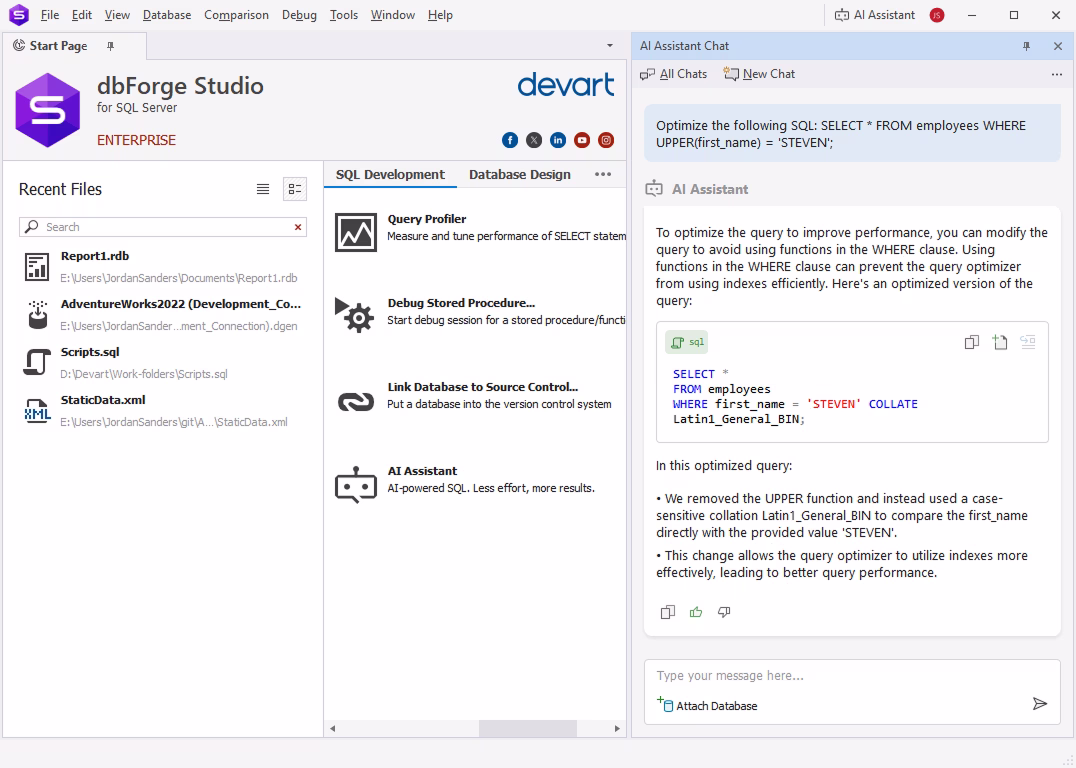The image size is (1076, 768).
Task: Pin the AI Assistant Chat panel
Action: (x=1027, y=46)
